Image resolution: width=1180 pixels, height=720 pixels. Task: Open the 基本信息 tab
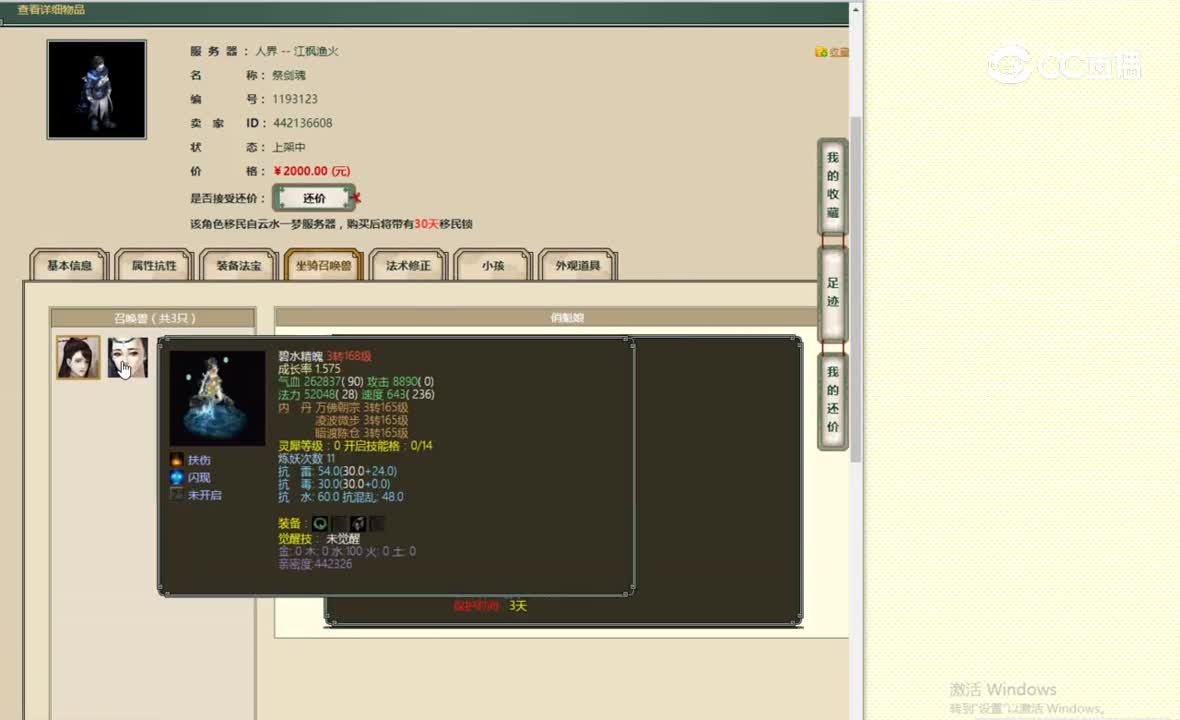[x=69, y=266]
